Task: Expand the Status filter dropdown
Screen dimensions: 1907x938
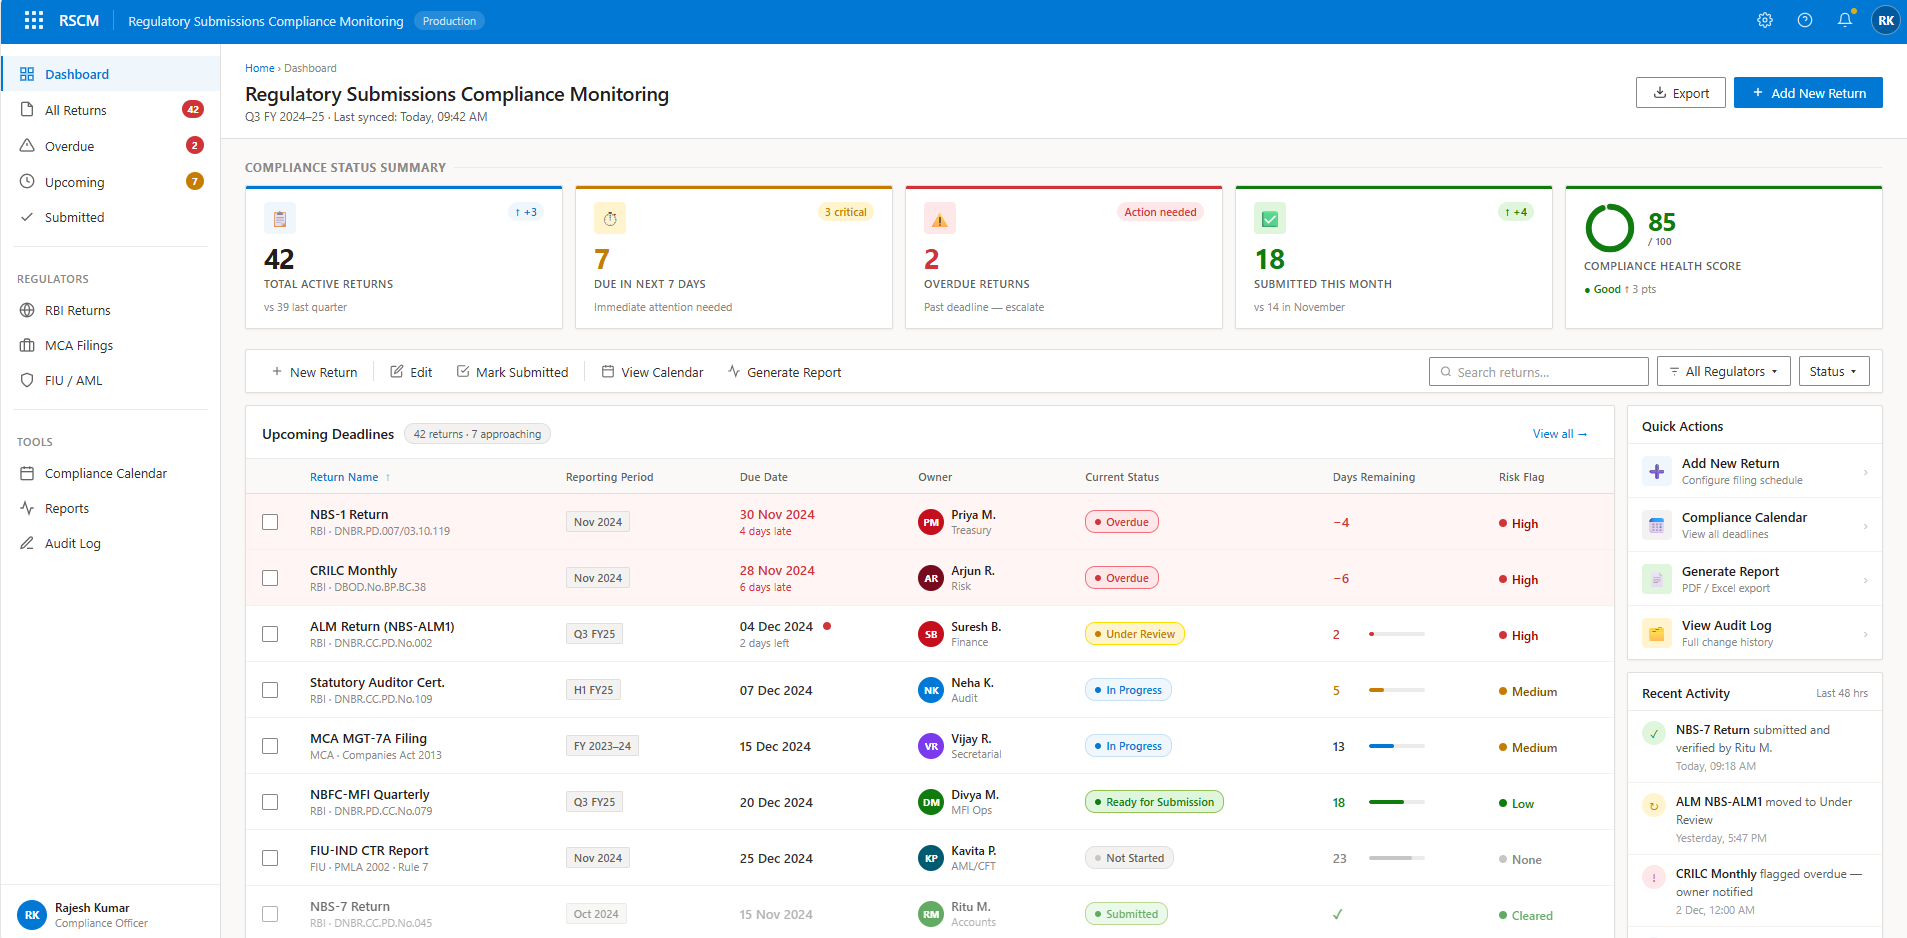Action: click(x=1833, y=371)
